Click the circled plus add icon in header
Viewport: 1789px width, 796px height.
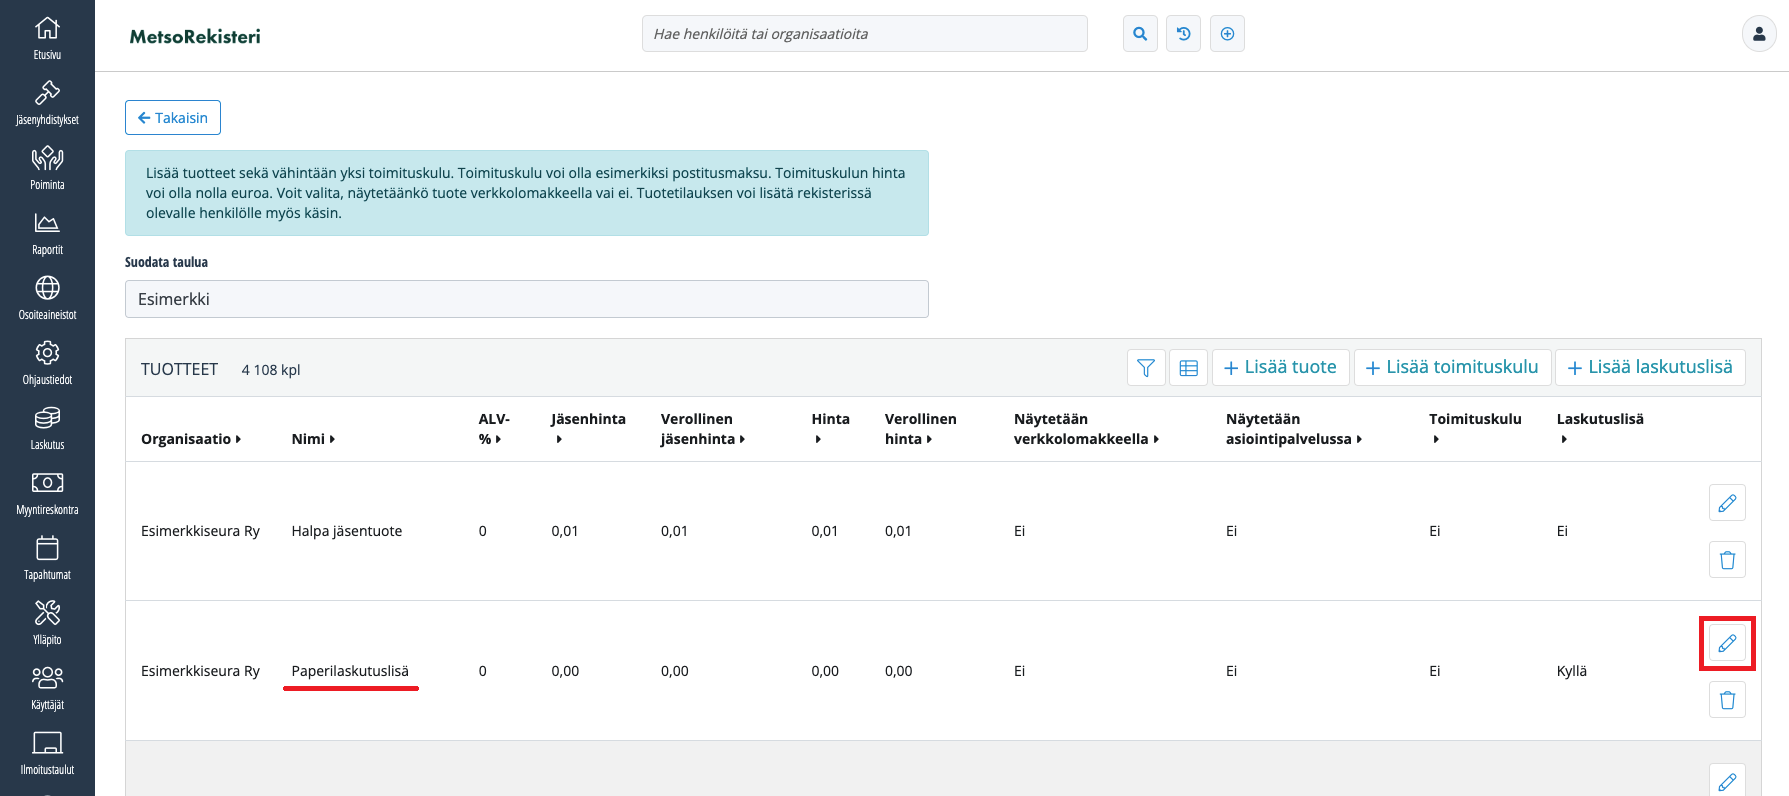click(x=1227, y=34)
